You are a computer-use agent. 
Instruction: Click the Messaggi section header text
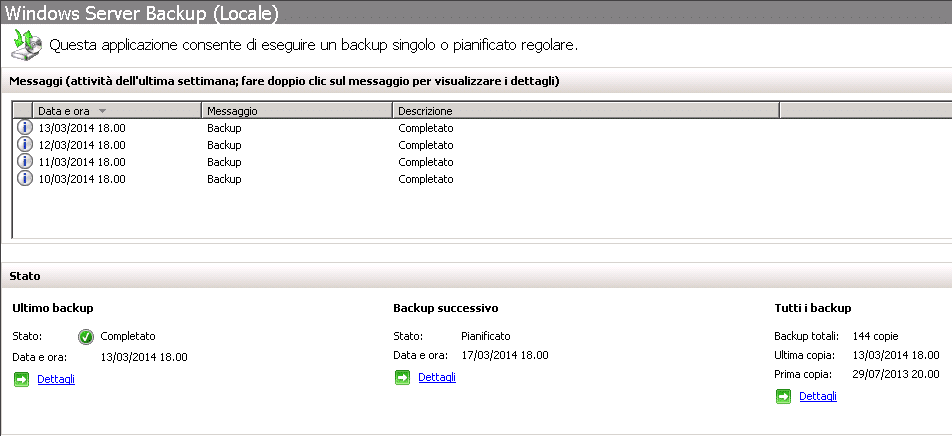[x=284, y=81]
